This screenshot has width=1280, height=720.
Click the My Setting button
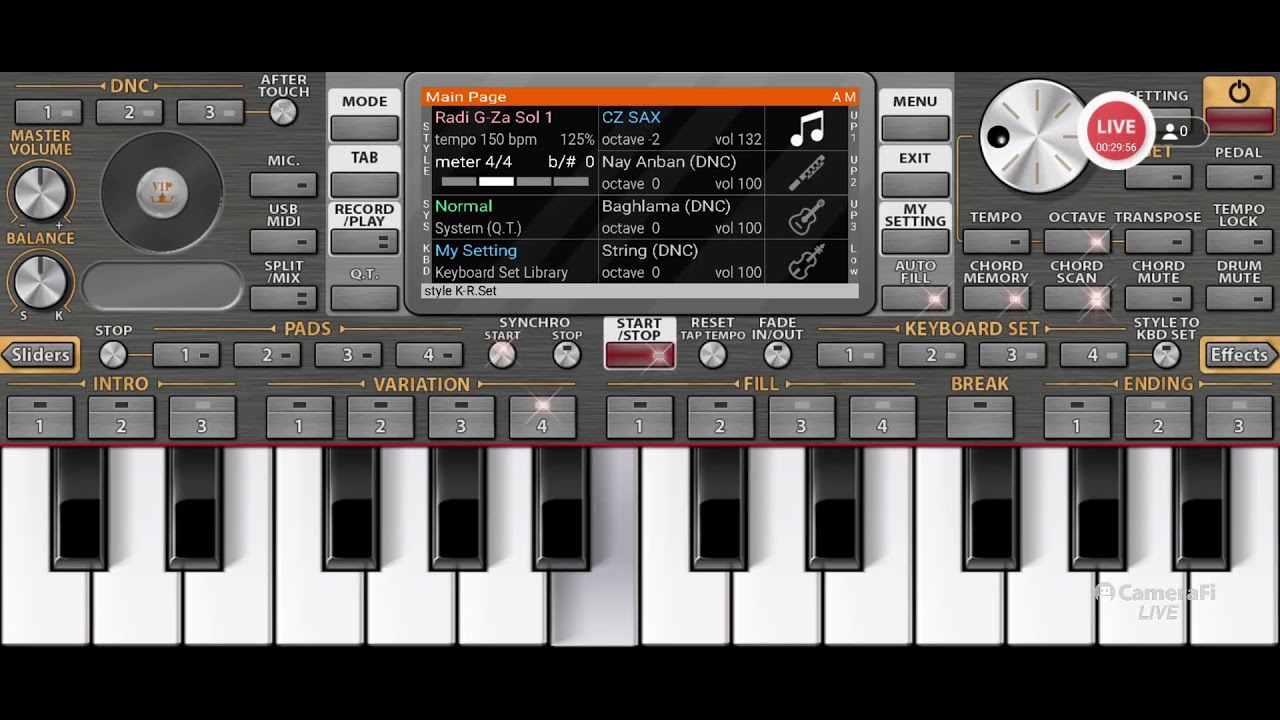click(x=915, y=241)
